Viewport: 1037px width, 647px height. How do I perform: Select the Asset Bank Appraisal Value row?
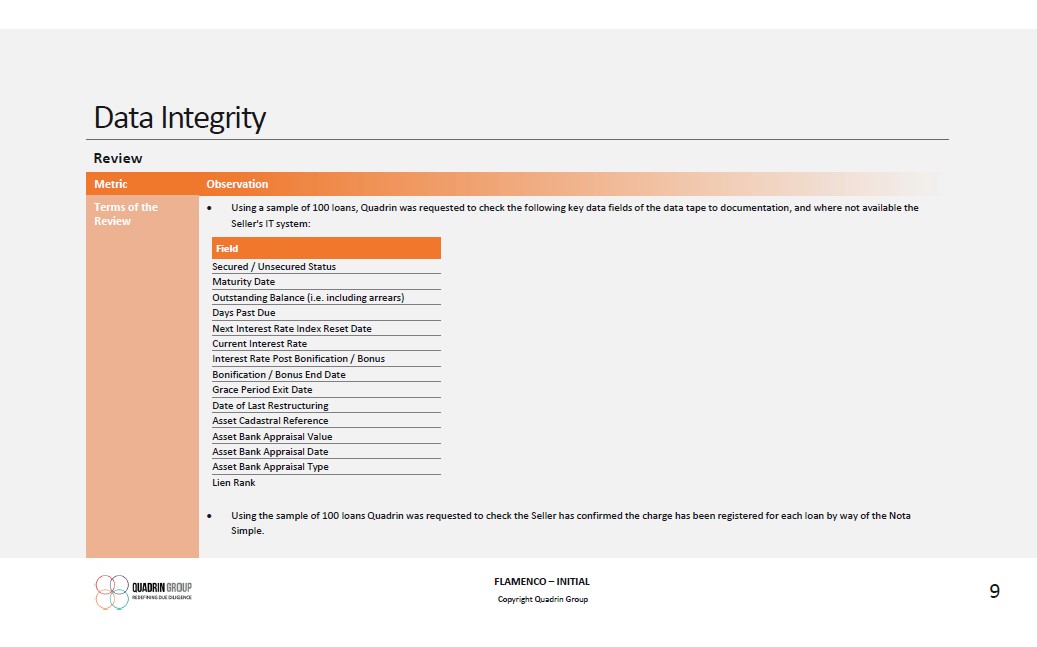tap(272, 436)
